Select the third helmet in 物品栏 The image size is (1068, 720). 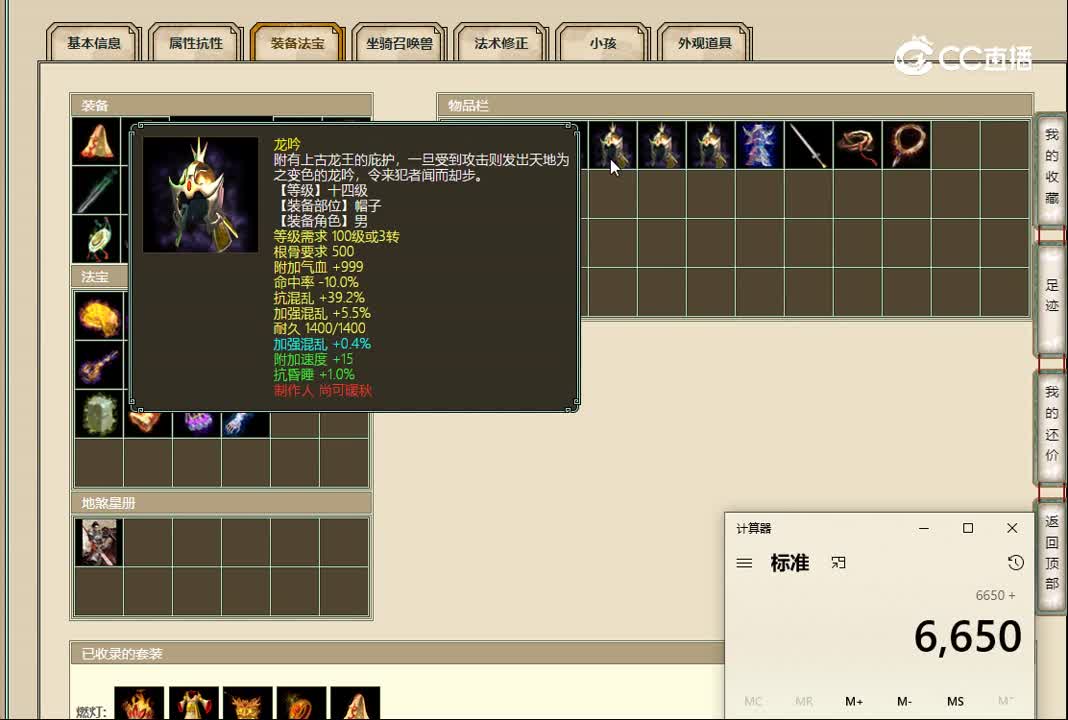click(x=710, y=145)
